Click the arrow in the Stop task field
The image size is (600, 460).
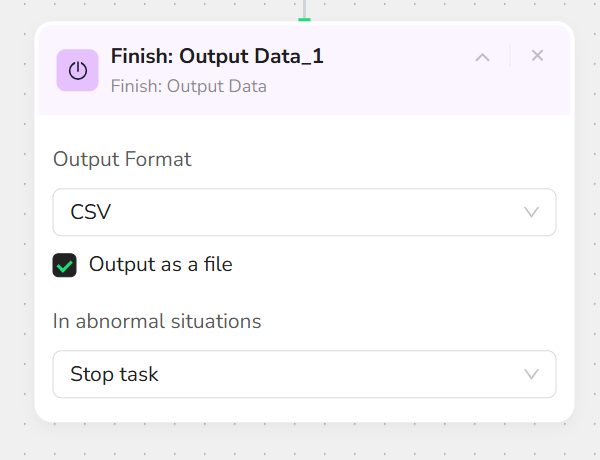click(x=531, y=374)
